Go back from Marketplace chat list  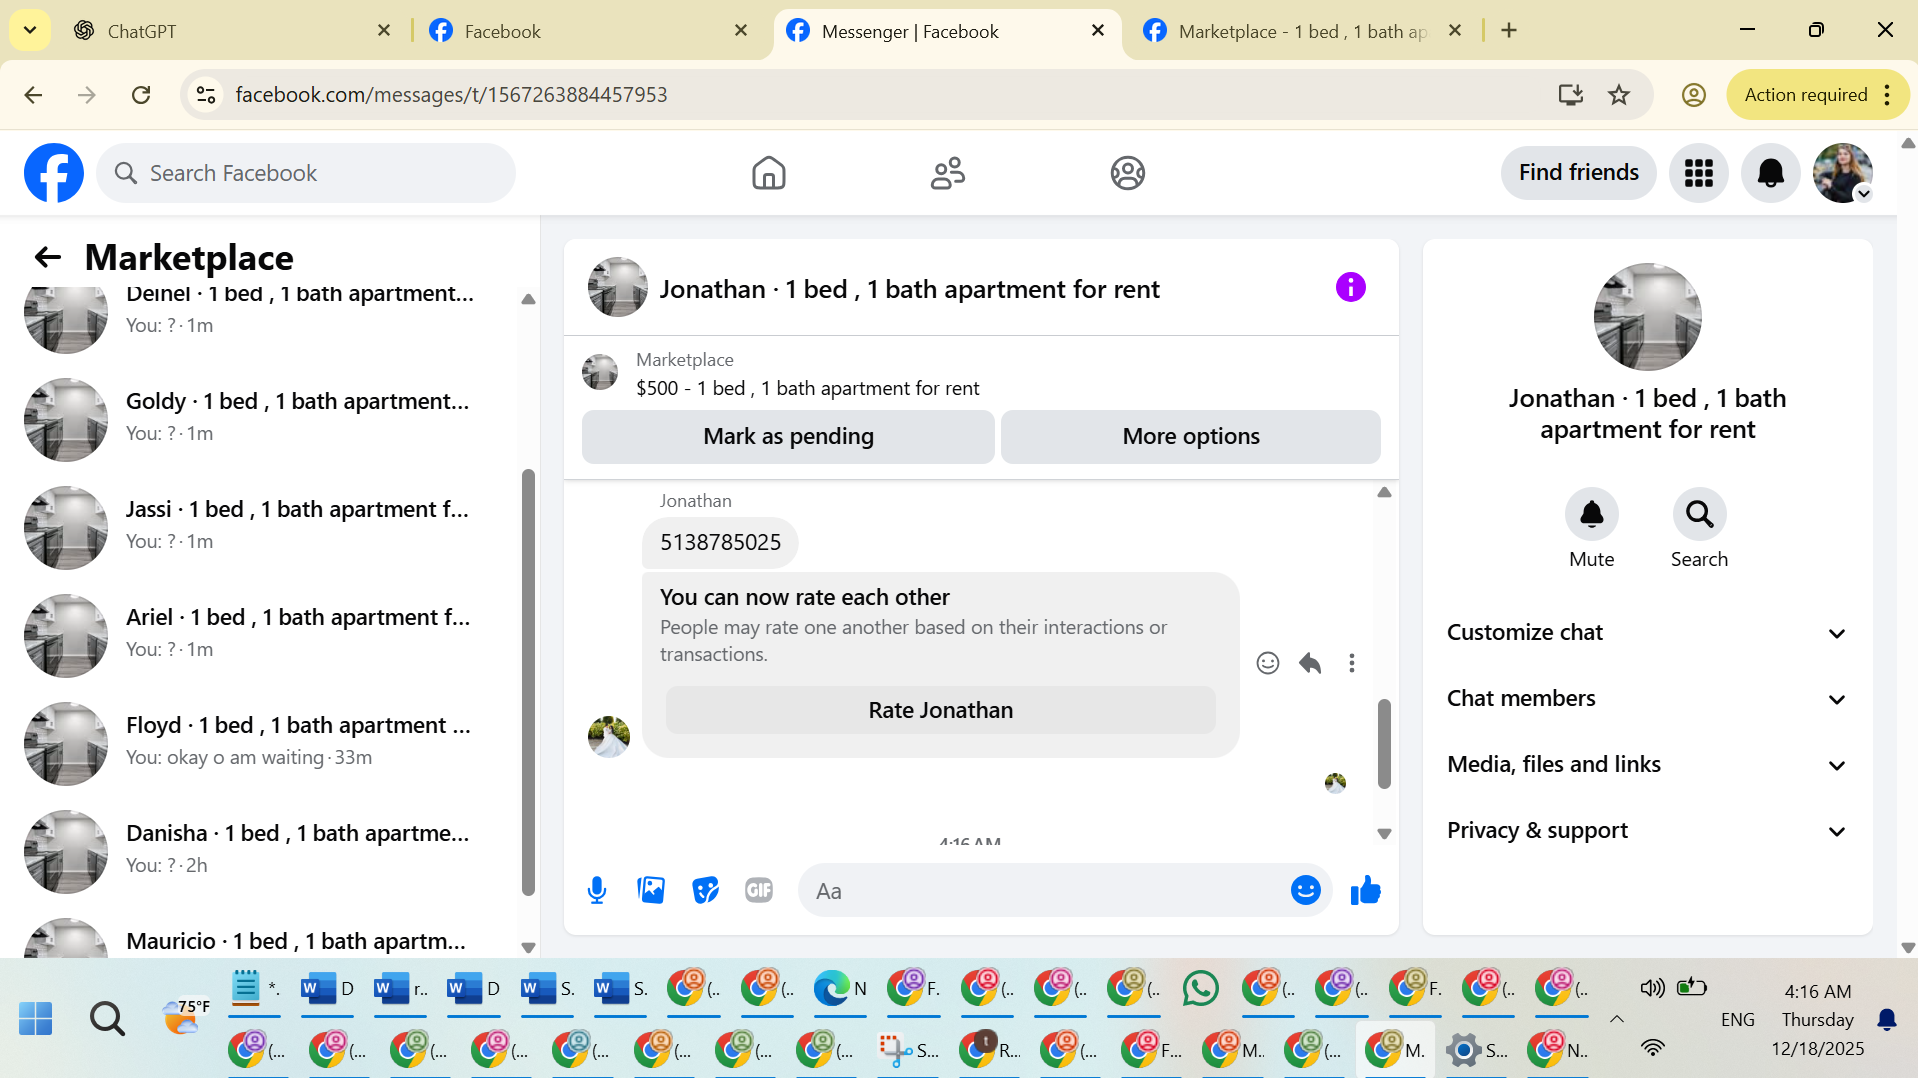tap(47, 258)
